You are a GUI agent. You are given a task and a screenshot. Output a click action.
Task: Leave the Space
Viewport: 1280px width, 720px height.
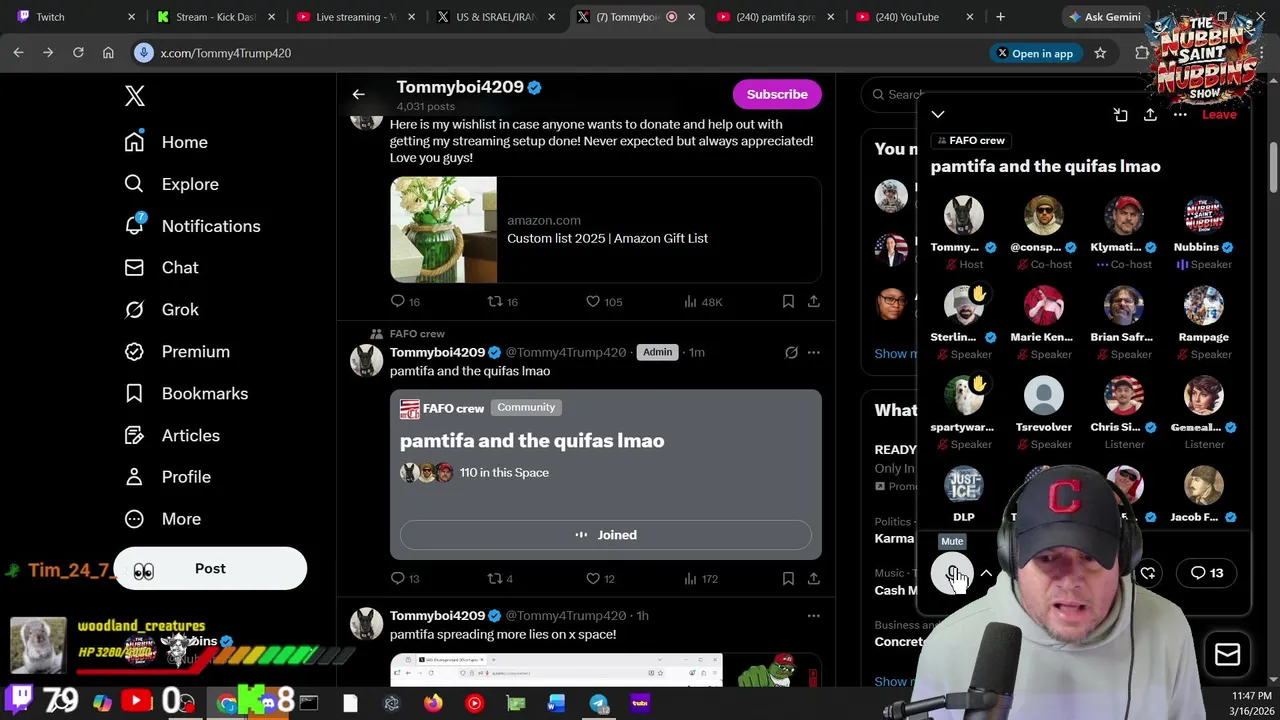point(1219,115)
